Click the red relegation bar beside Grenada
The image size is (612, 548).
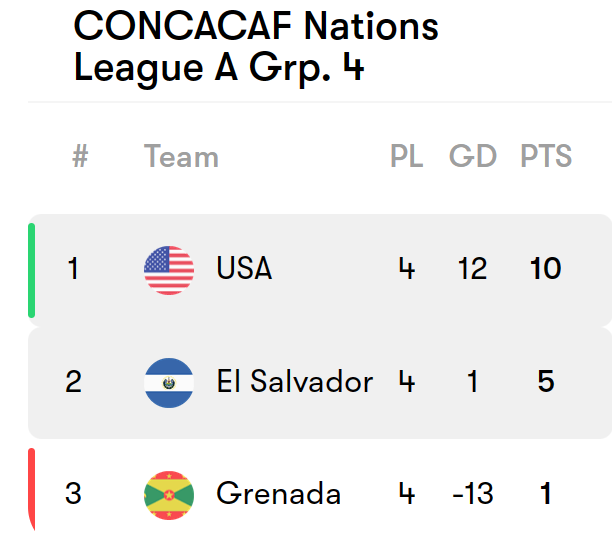click(x=32, y=490)
